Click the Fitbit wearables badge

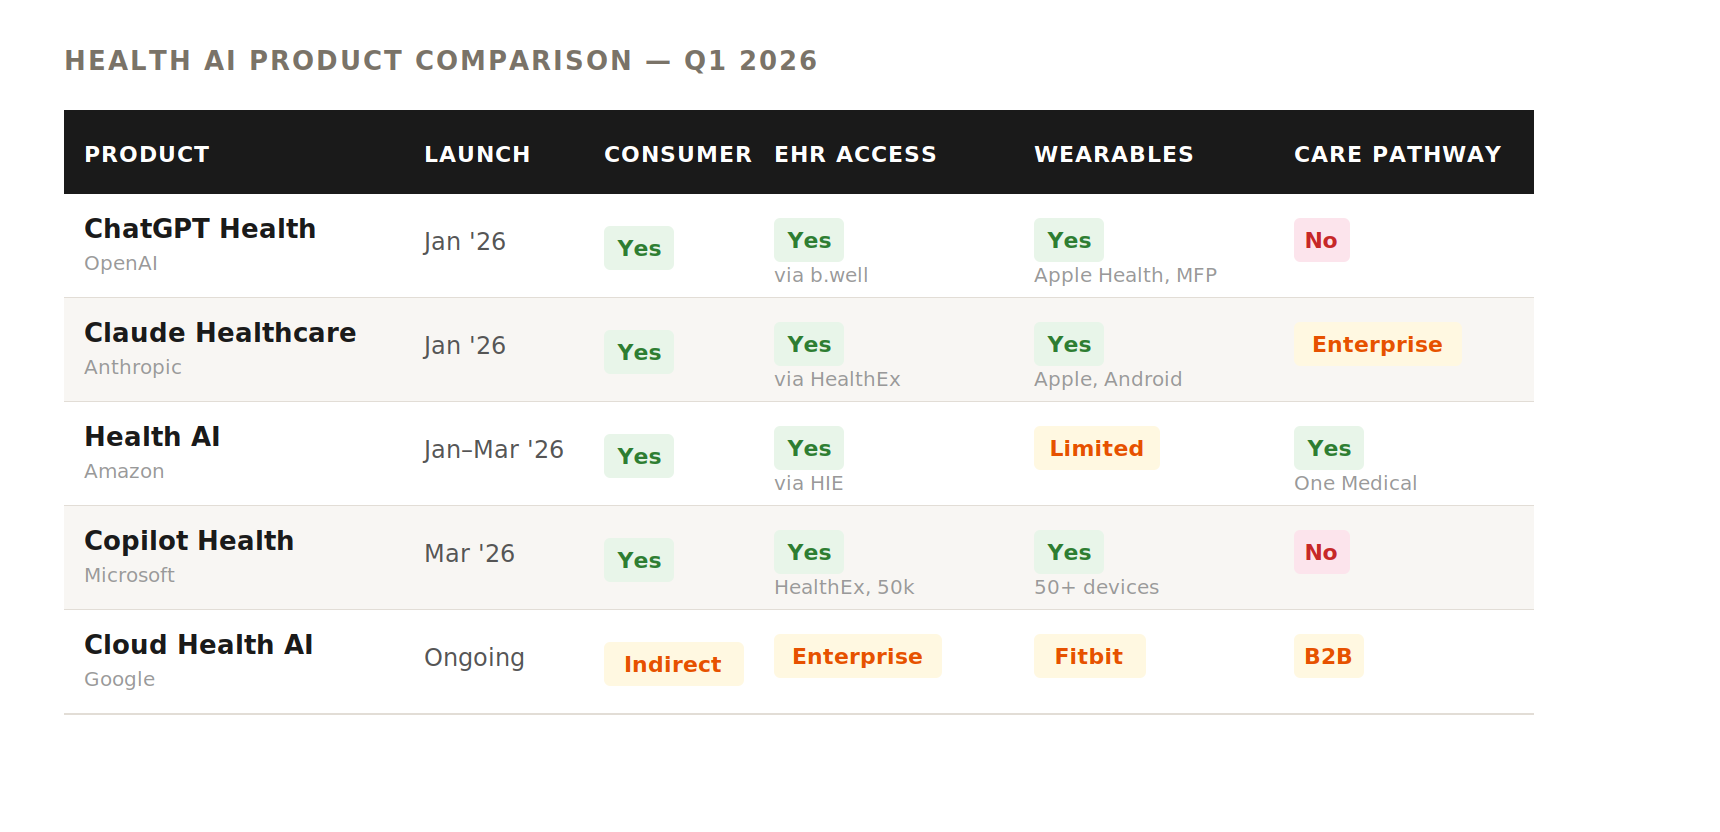[x=1088, y=656]
